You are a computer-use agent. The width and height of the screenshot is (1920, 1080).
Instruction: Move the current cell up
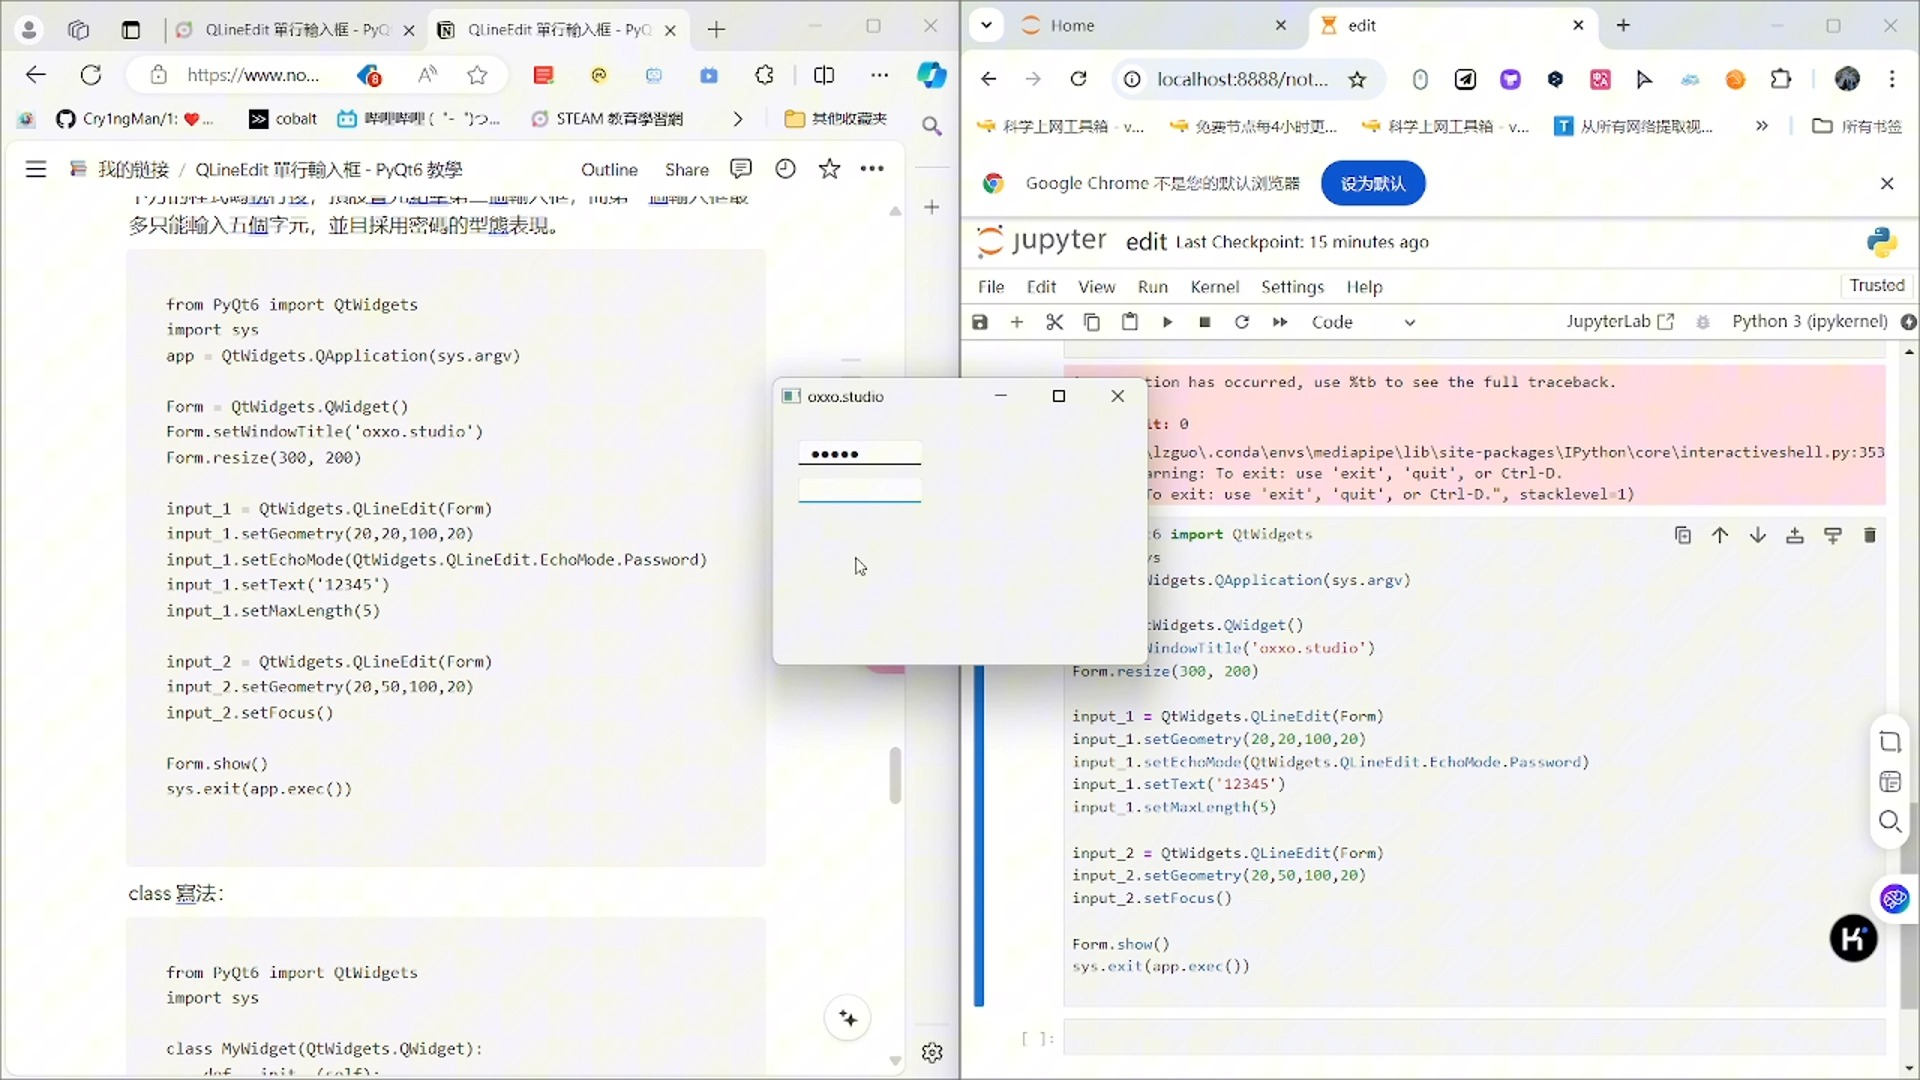[x=1720, y=535]
